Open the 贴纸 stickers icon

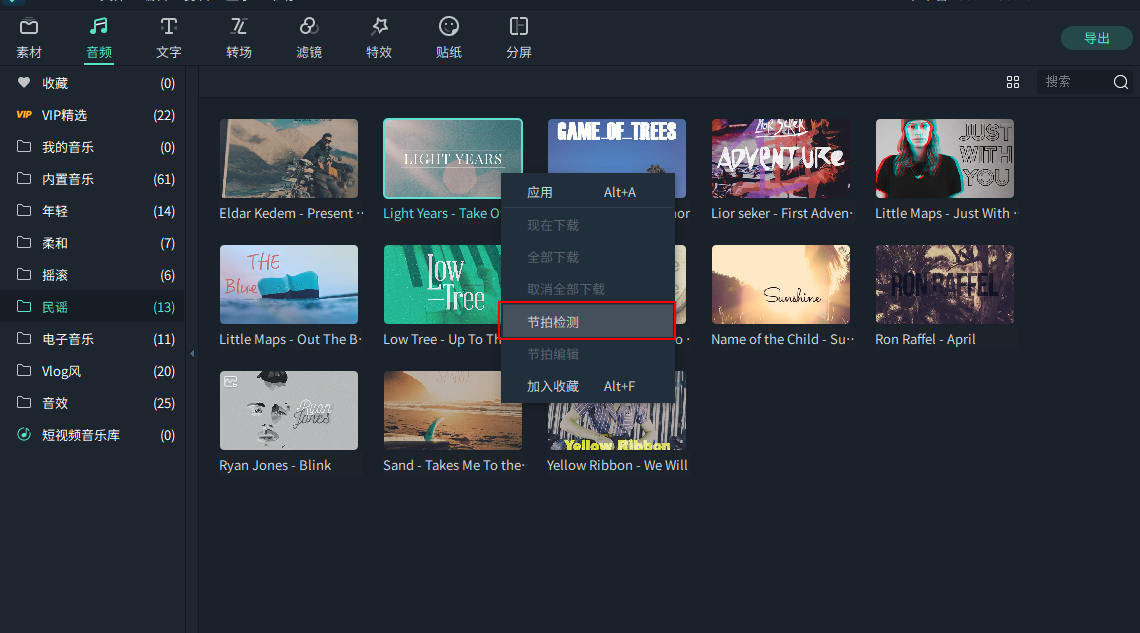pos(449,27)
